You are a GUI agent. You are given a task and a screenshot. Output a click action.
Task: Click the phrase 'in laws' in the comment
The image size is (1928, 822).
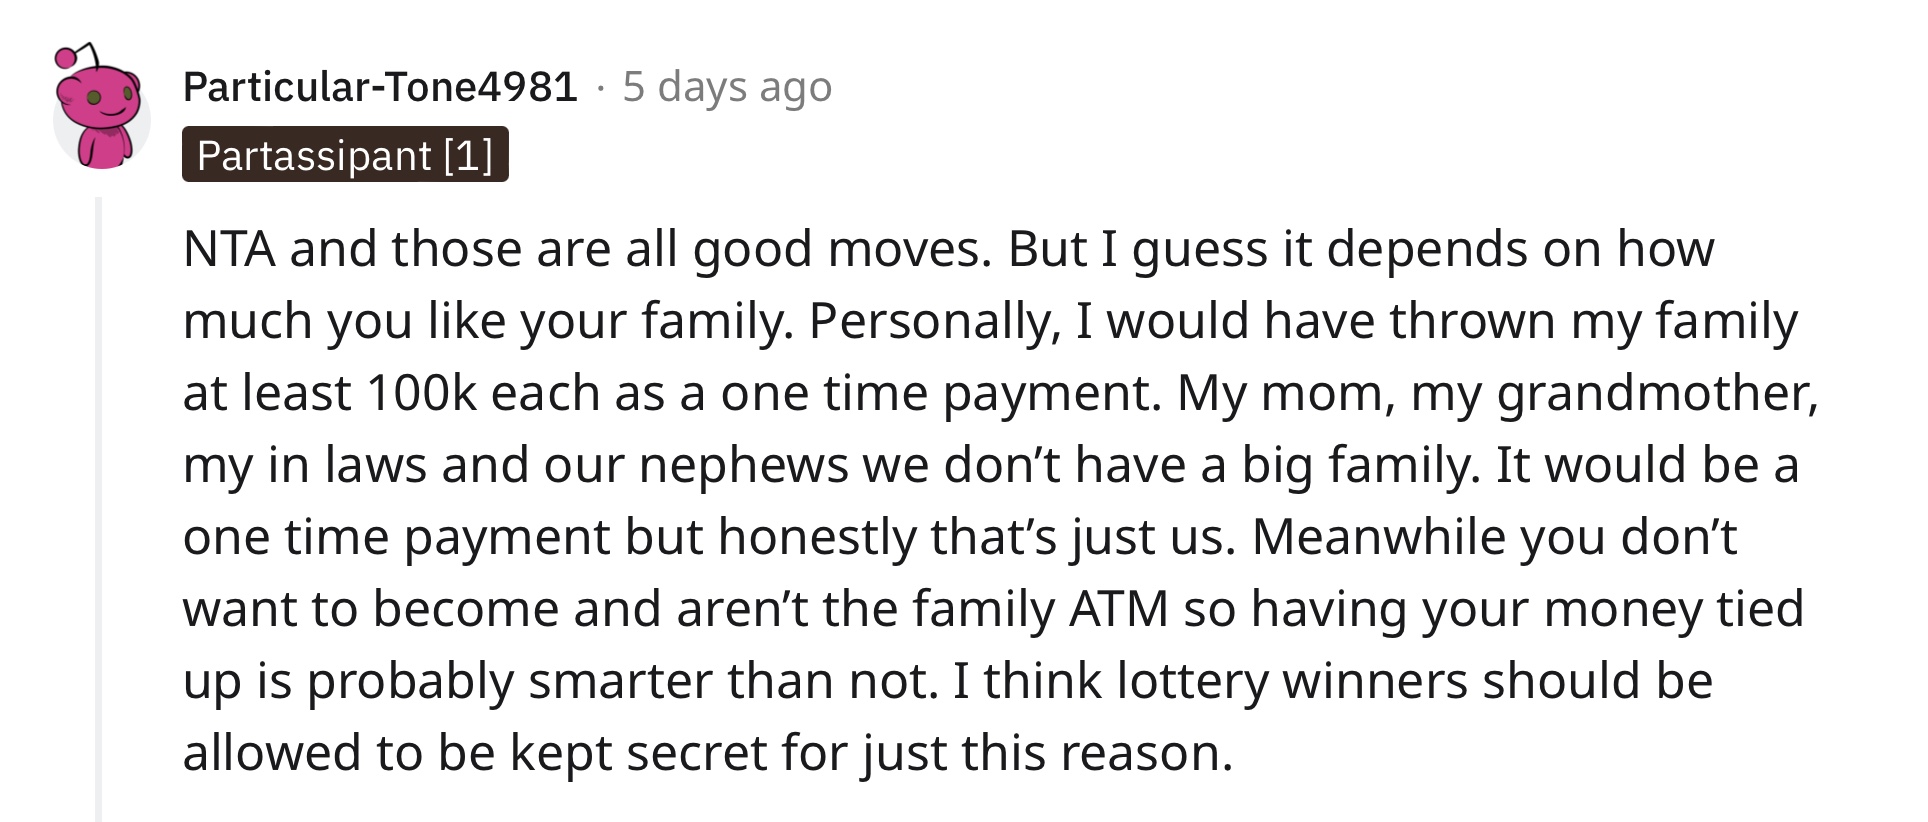click(347, 465)
